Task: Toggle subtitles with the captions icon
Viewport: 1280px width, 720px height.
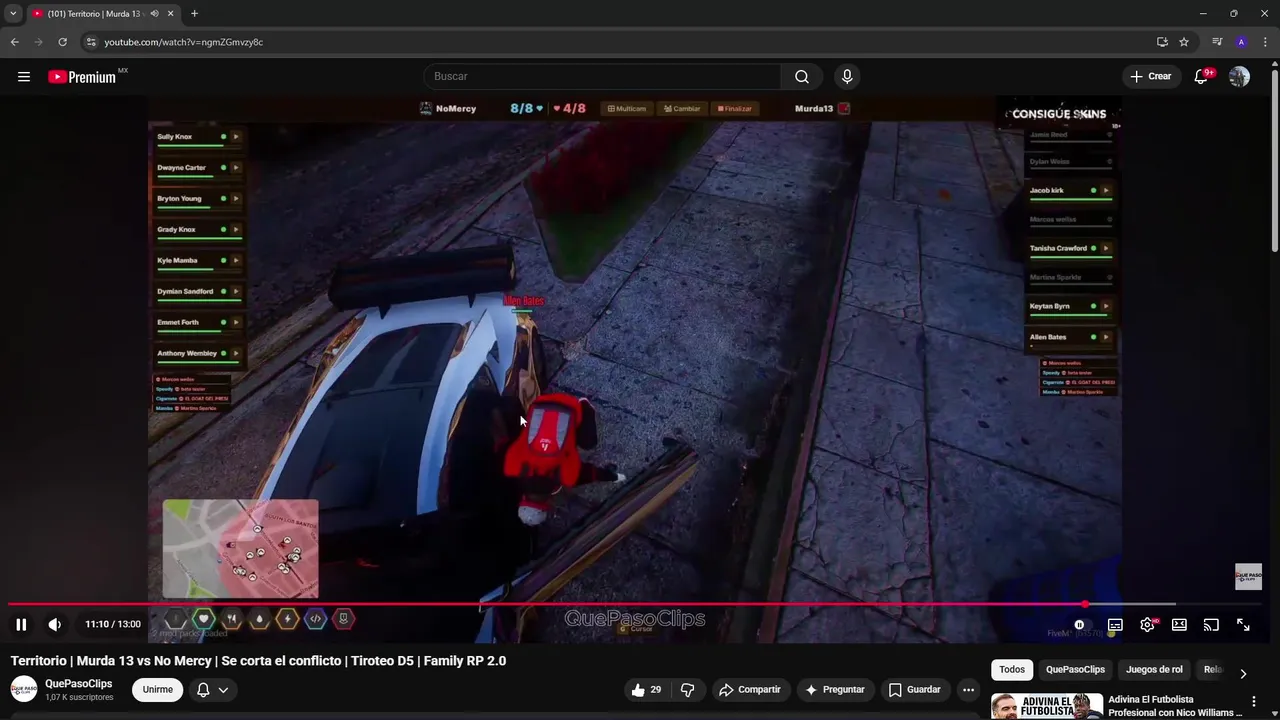Action: [x=1115, y=624]
